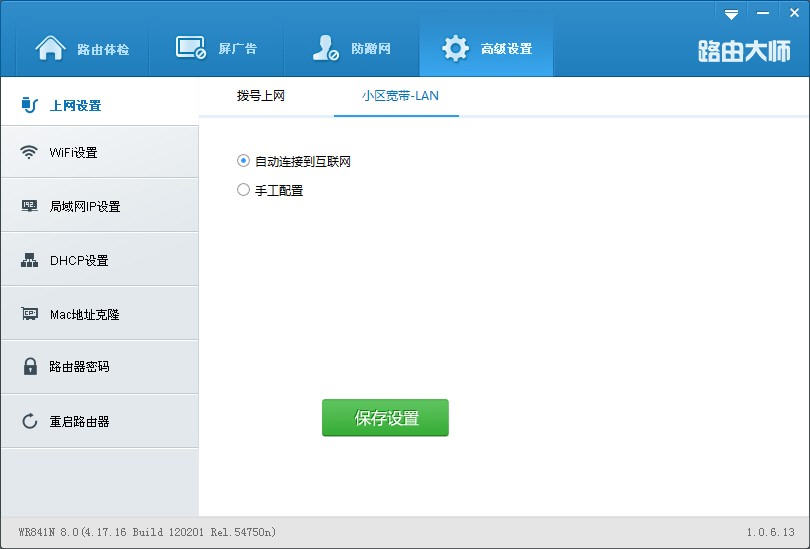
Task: Open 上网设置 in the sidebar
Action: [x=100, y=101]
